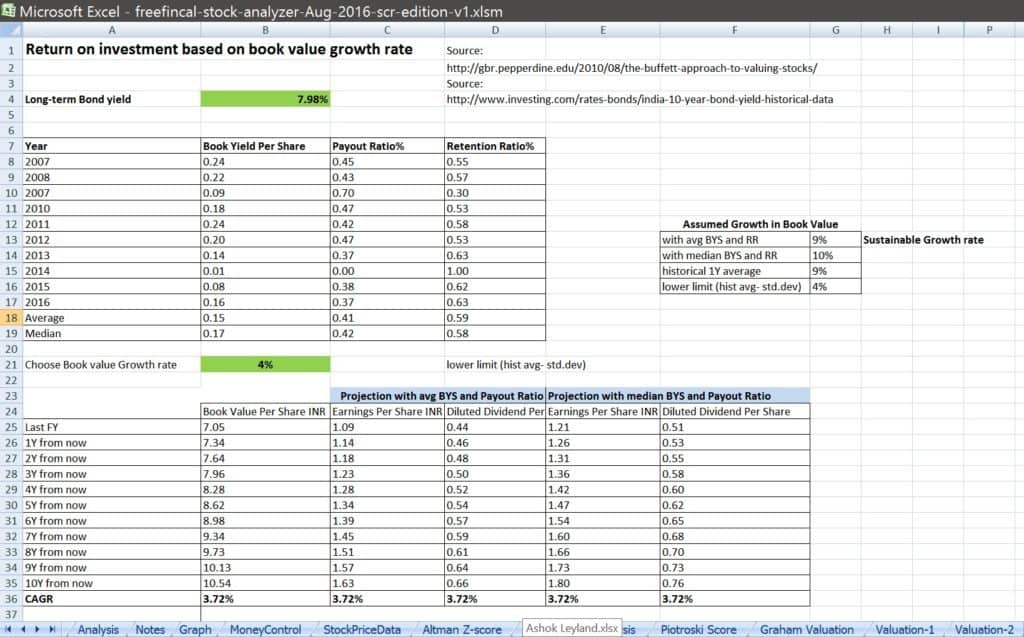Click column header B to select column
This screenshot has width=1024, height=637.
(x=265, y=30)
